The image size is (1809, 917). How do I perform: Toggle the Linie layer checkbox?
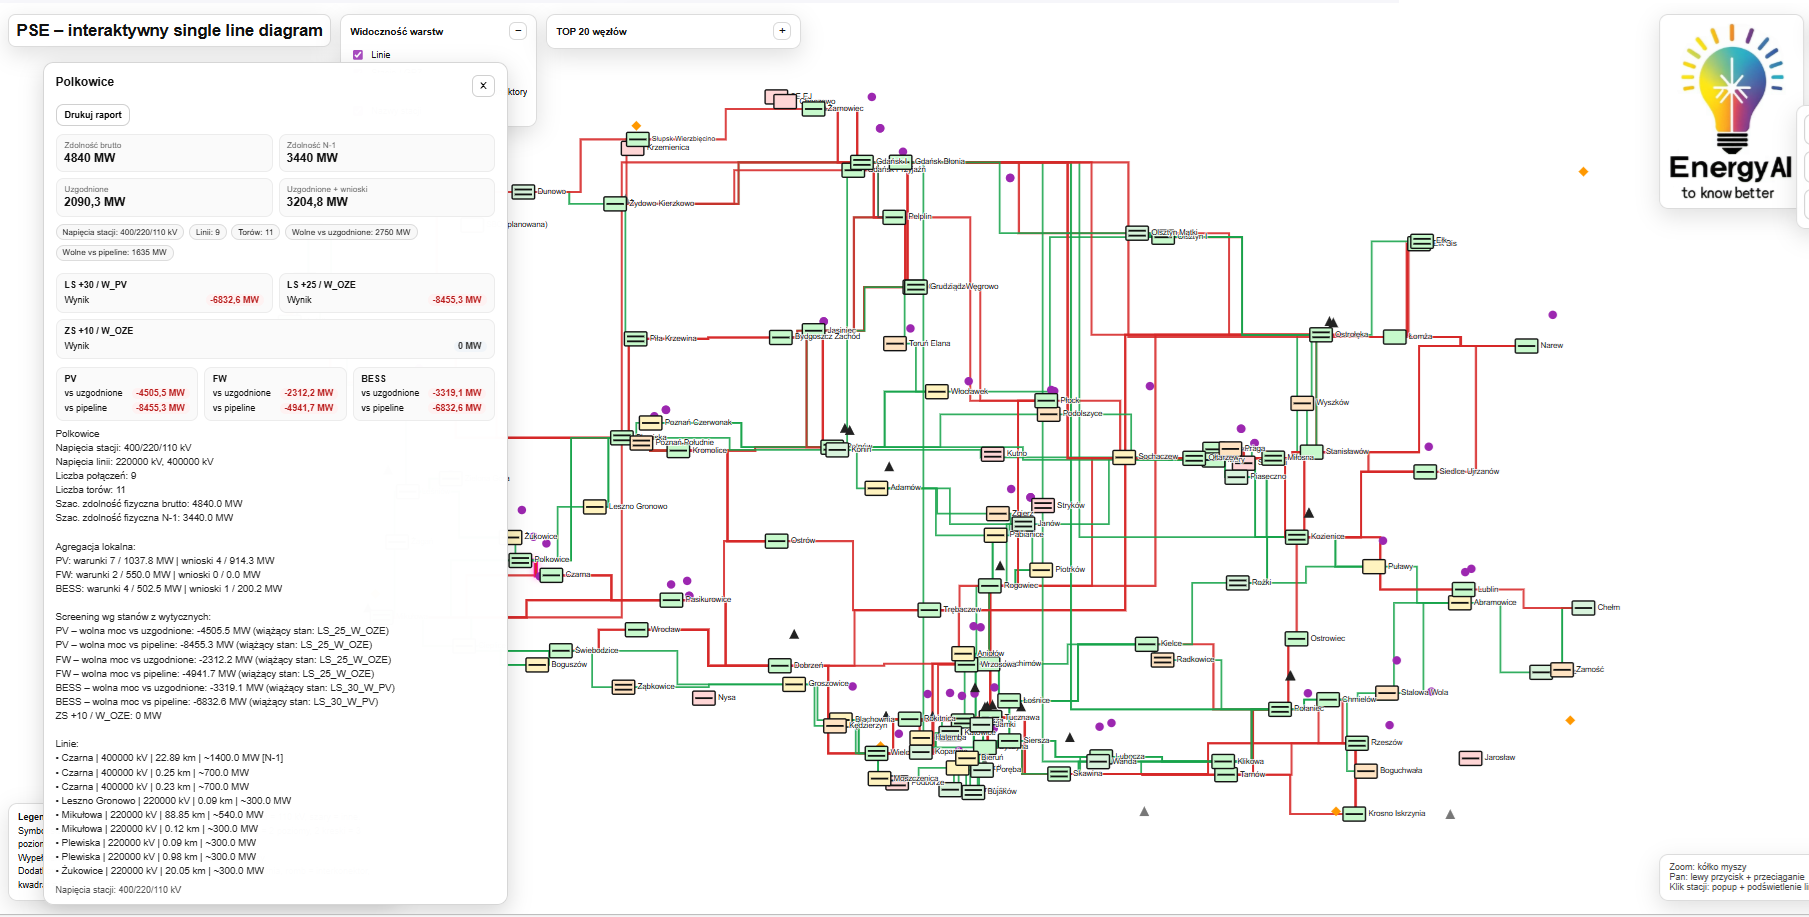pyautogui.click(x=358, y=55)
